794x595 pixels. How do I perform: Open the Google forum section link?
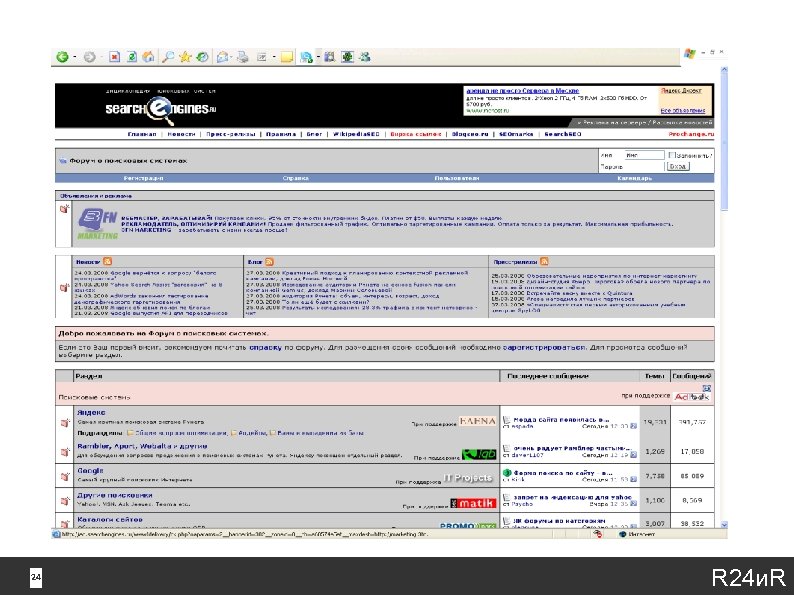(90, 470)
